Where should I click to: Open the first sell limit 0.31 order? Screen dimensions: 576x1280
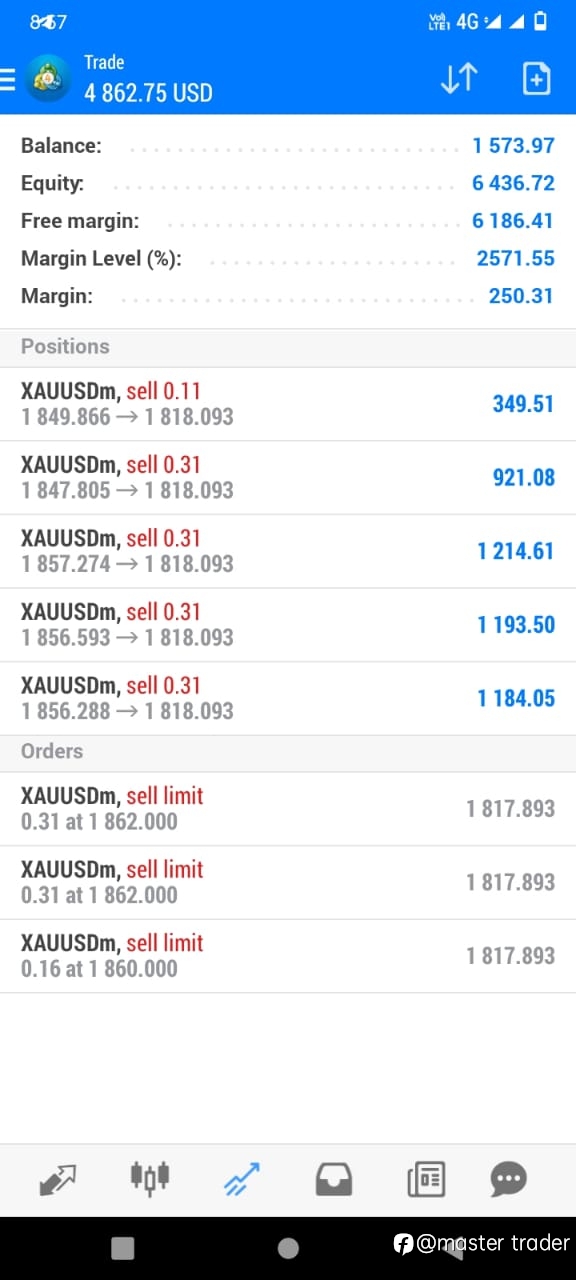click(288, 809)
